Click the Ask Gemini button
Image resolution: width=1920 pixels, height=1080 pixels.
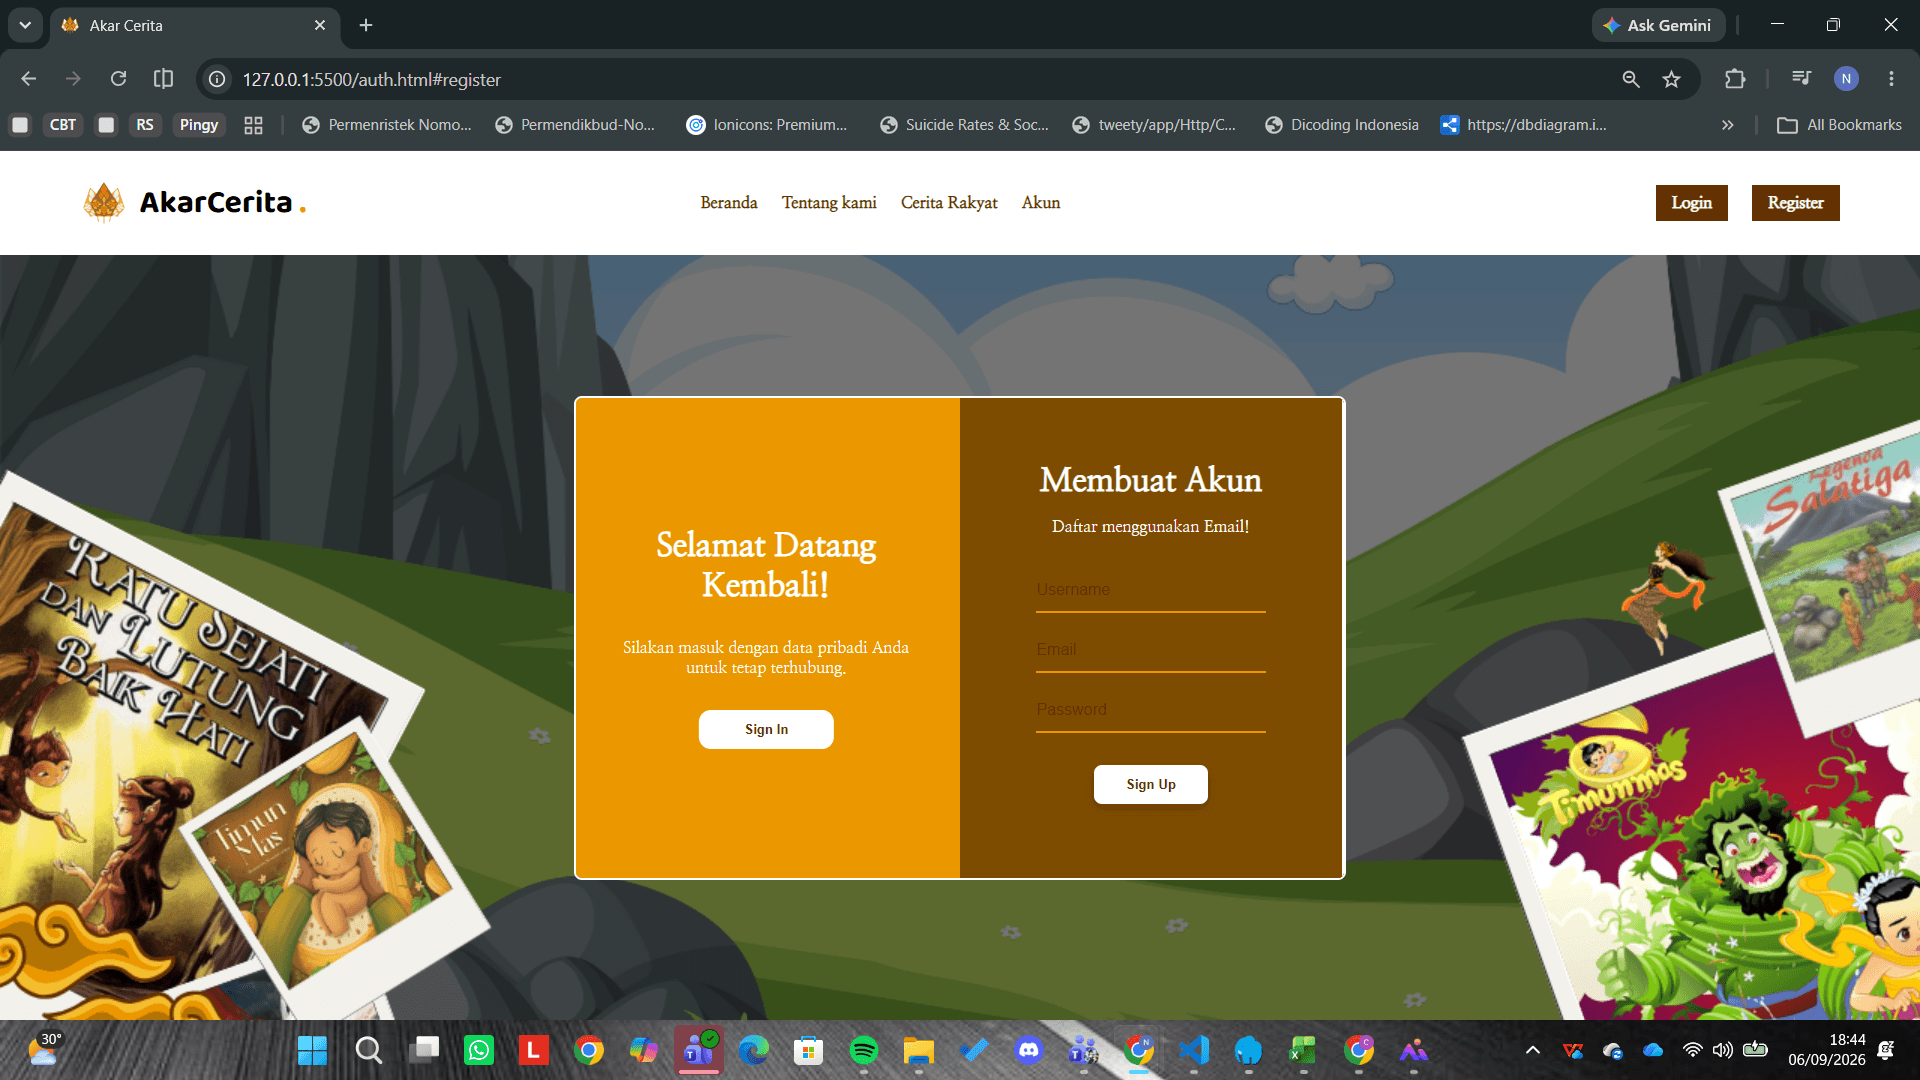pos(1659,25)
